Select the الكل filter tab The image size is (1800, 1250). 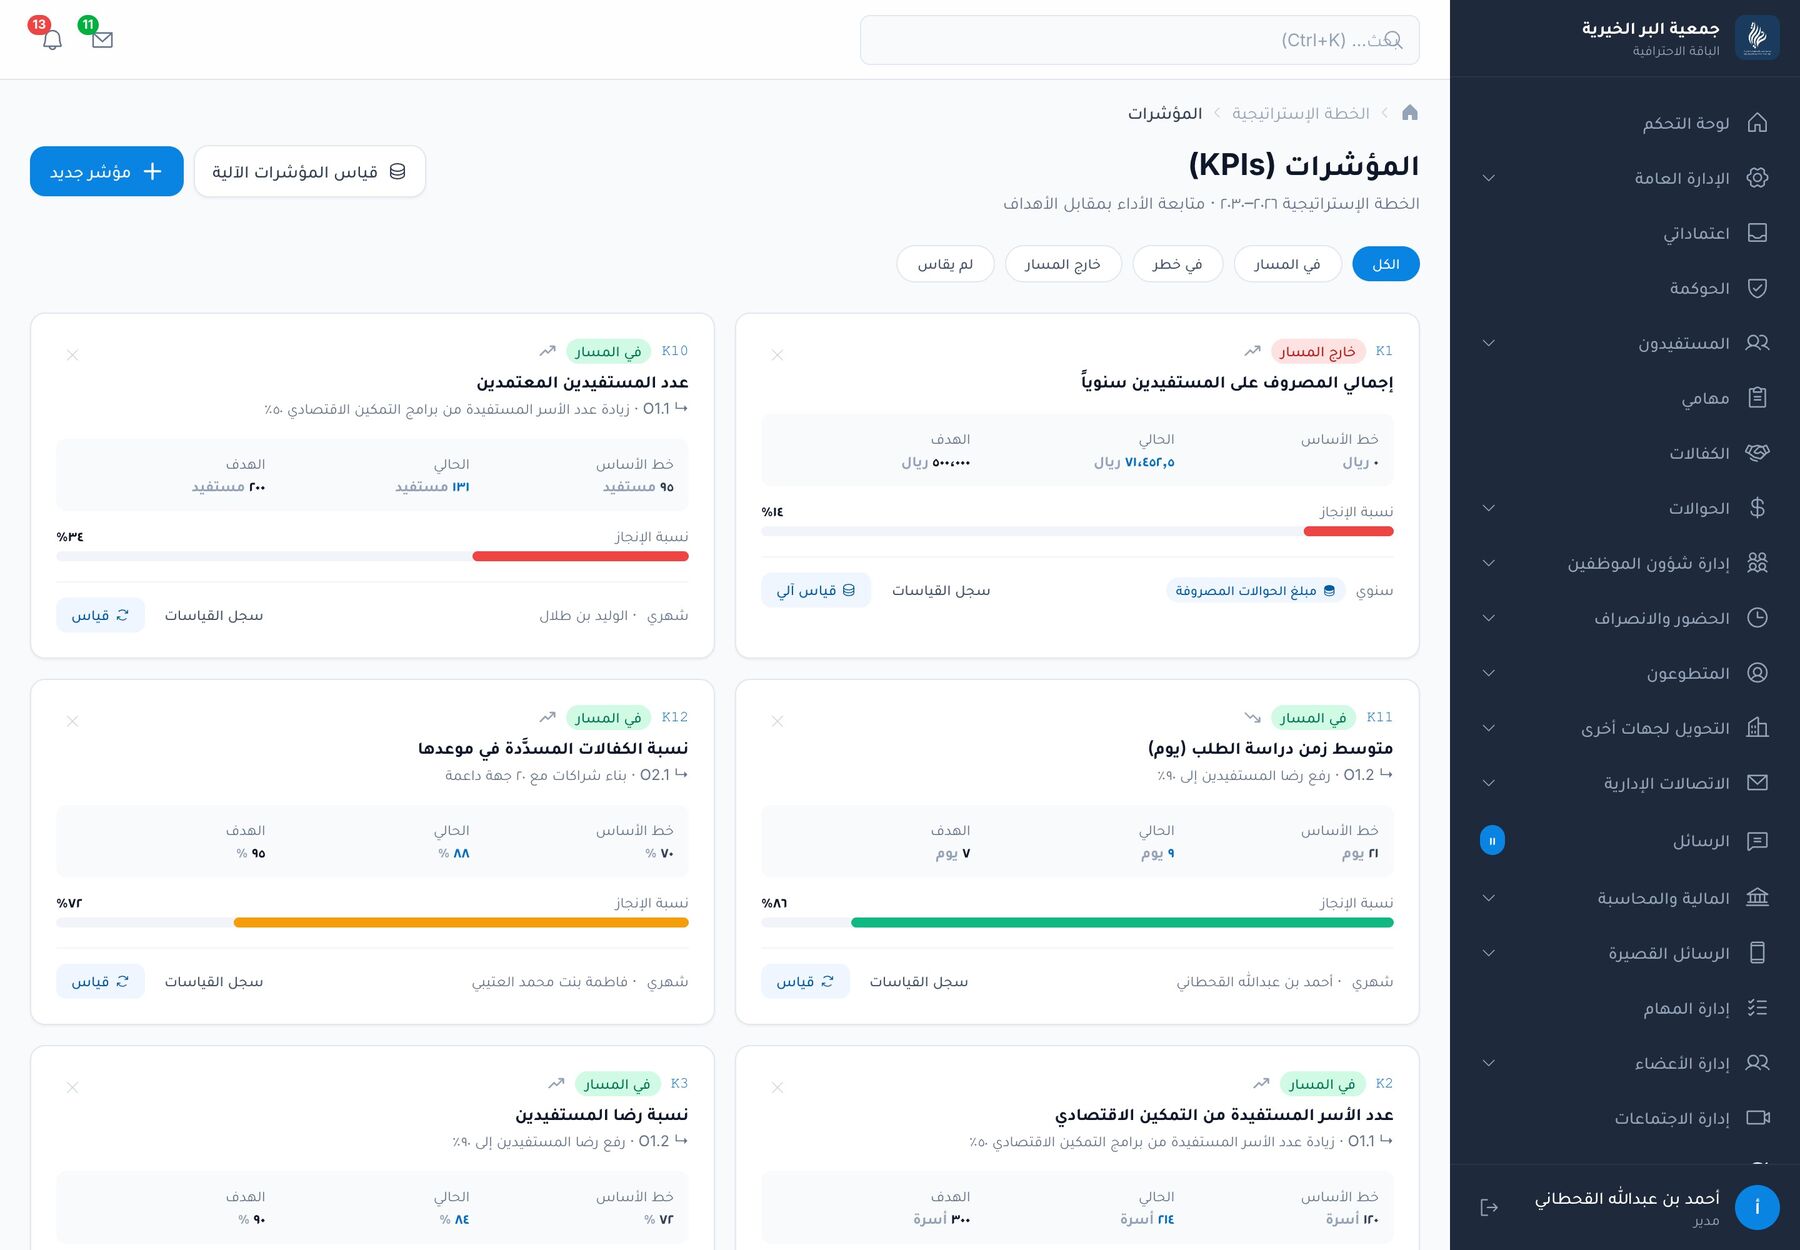1386,264
